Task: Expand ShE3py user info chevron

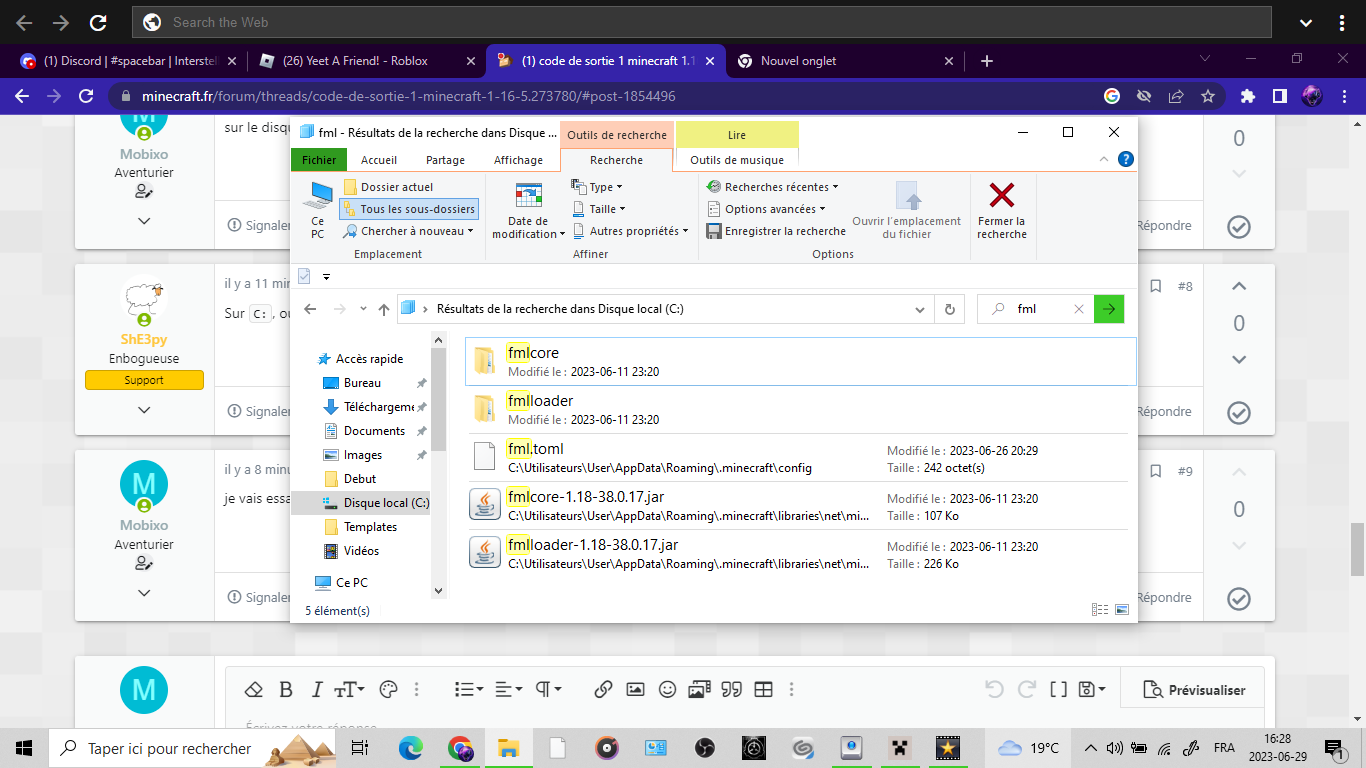Action: tap(144, 410)
